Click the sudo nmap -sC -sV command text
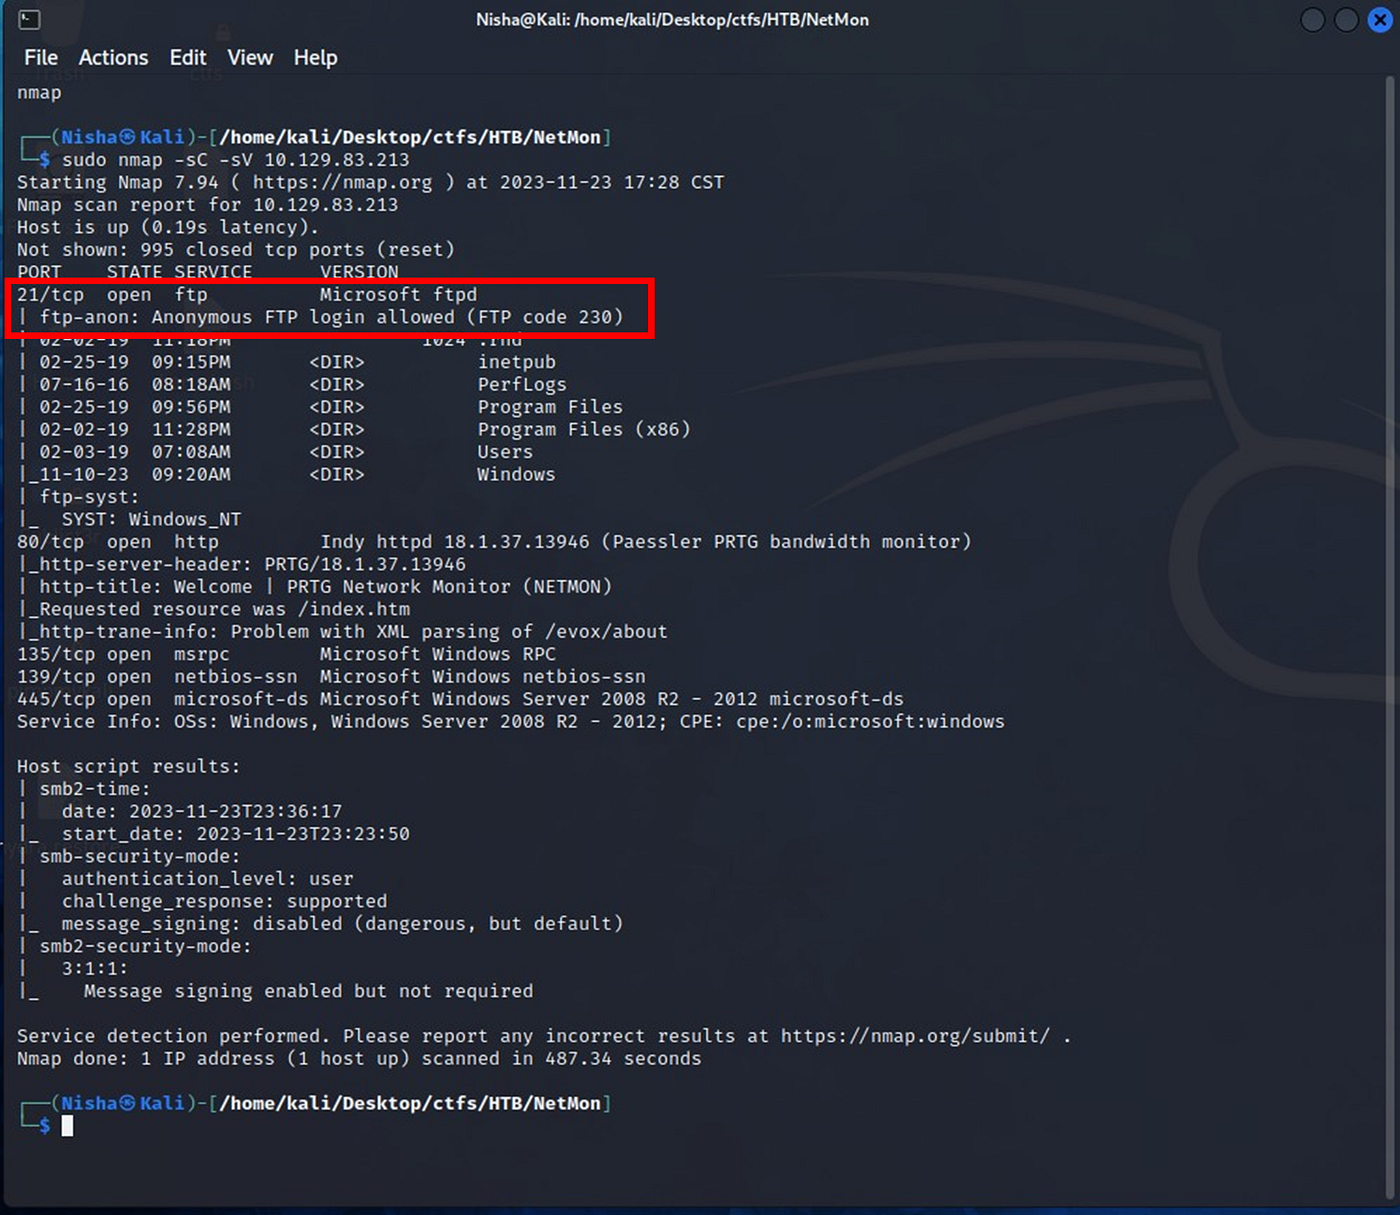 click(x=236, y=160)
